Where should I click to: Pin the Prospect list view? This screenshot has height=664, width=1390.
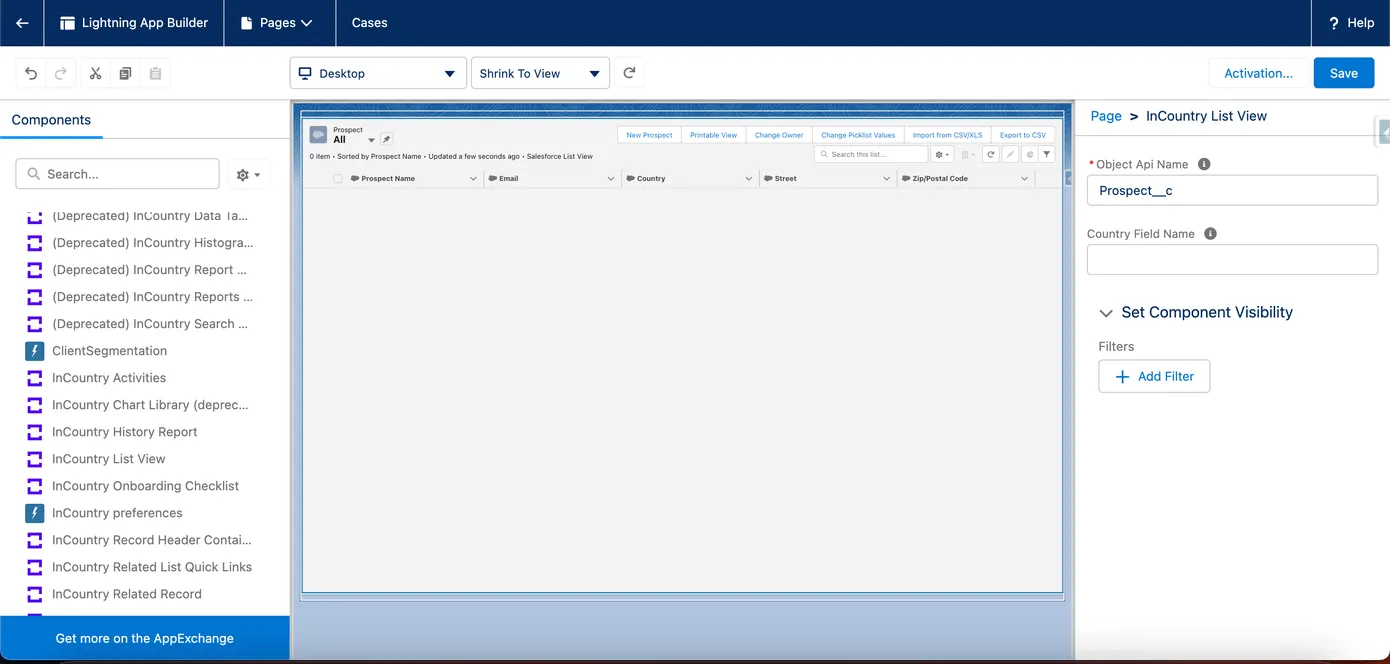(387, 139)
